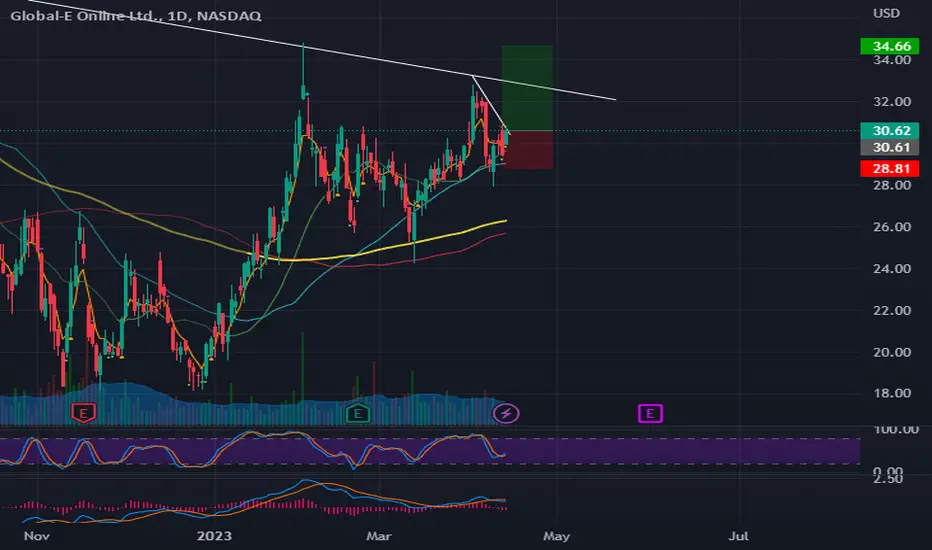Screen dimensions: 932x550
Task: Click the Mar label on time axis
Action: (379, 536)
